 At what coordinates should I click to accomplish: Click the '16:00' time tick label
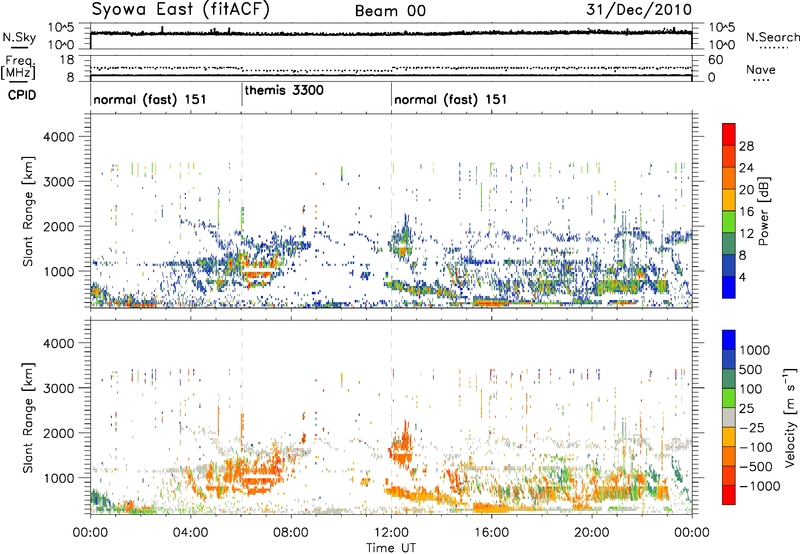click(491, 533)
